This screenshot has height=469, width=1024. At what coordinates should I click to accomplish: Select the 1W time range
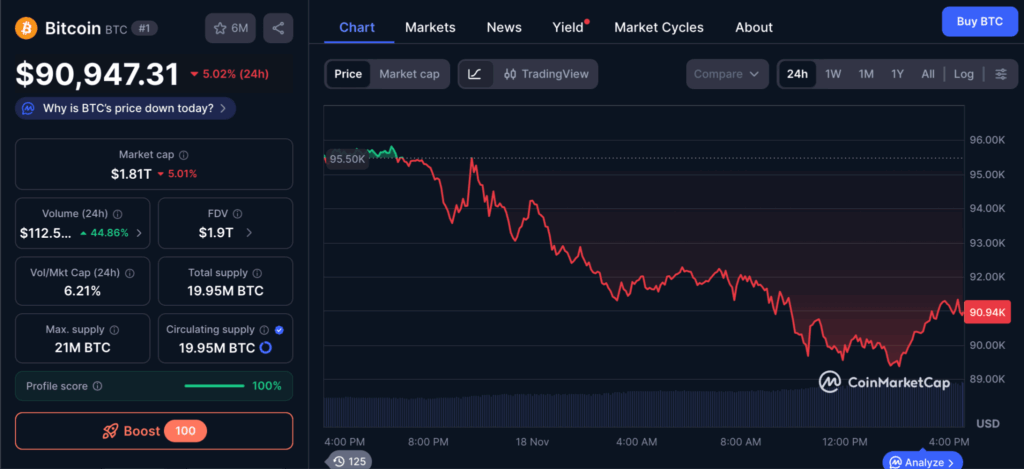[832, 74]
